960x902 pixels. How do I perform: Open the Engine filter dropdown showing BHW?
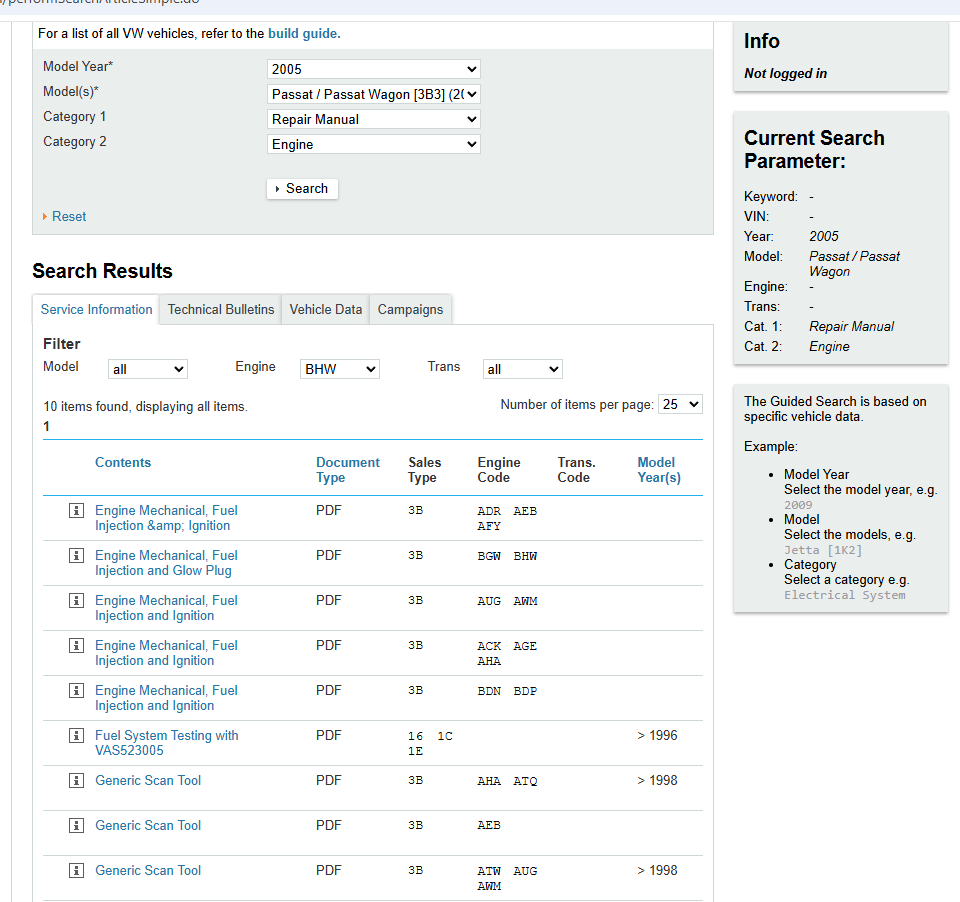[x=340, y=369]
